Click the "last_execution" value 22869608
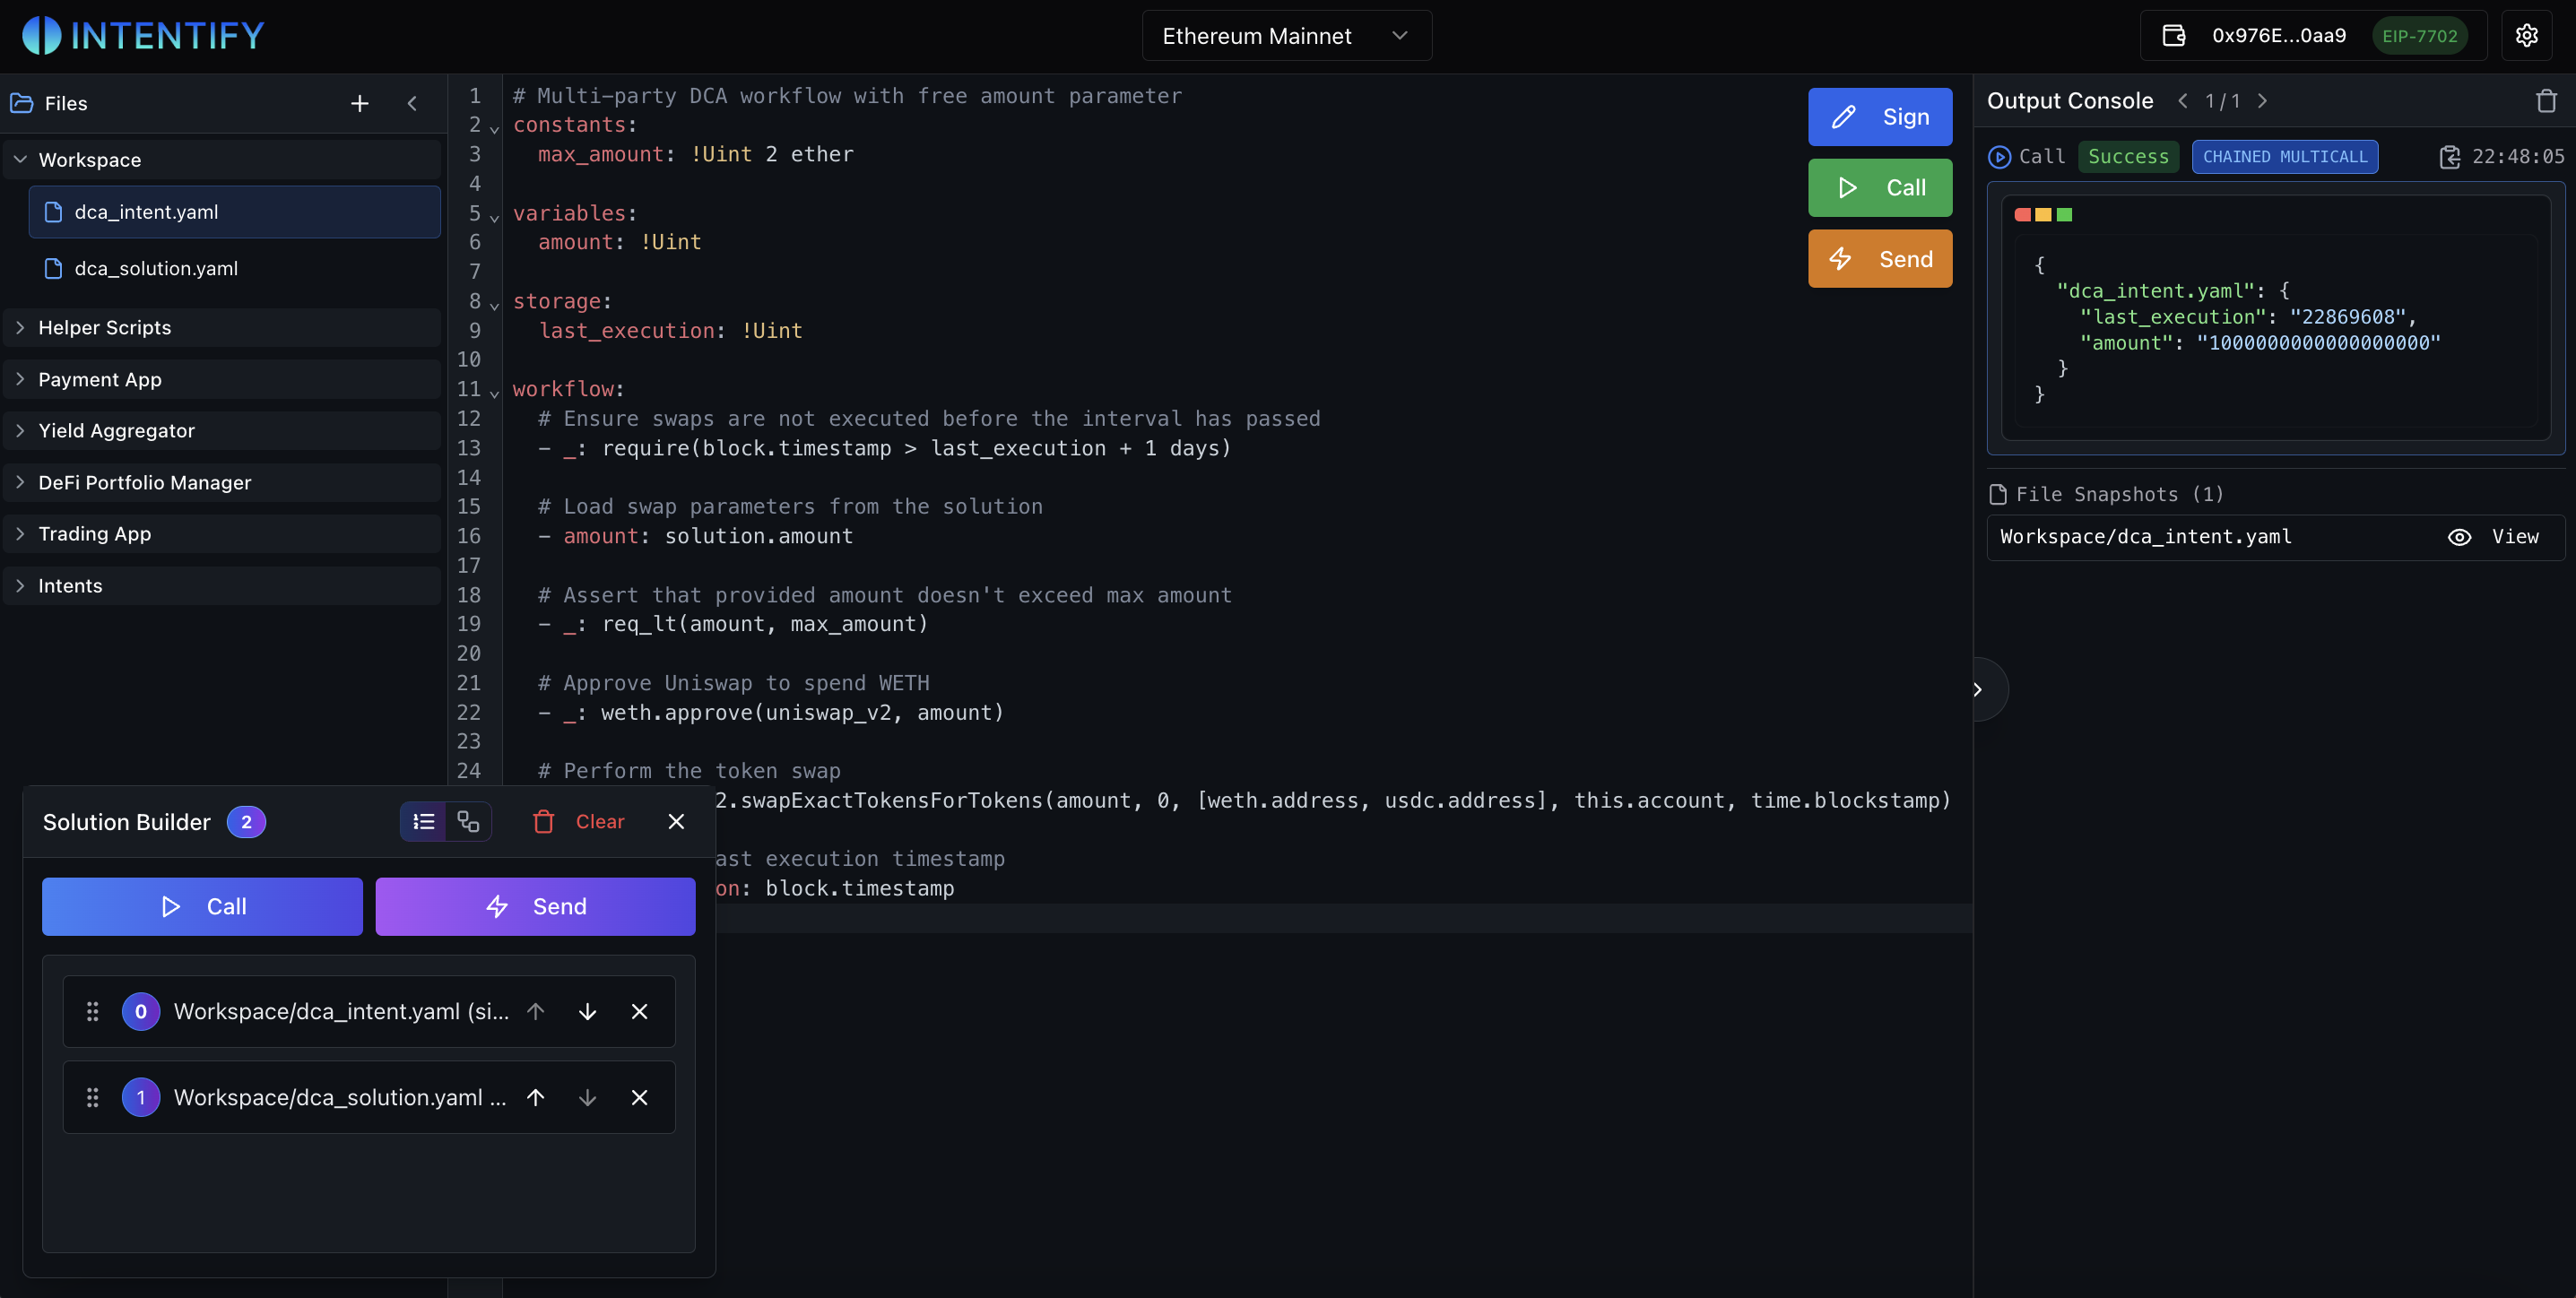This screenshot has width=2576, height=1298. 2348,317
